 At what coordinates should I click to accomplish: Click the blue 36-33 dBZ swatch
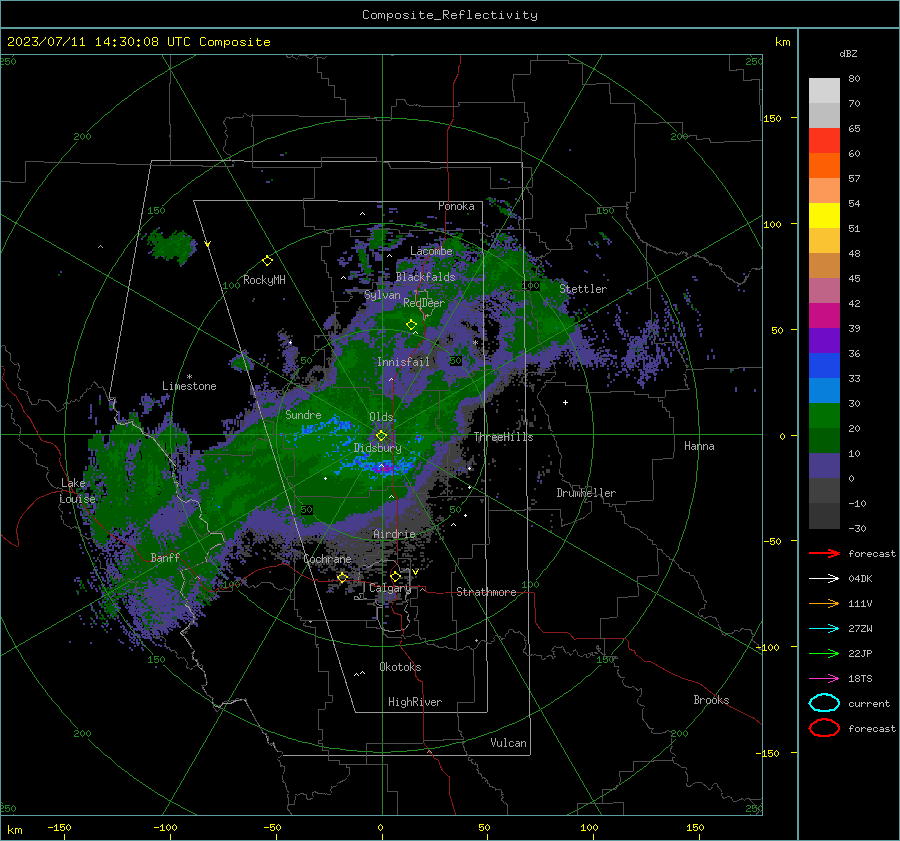point(824,366)
